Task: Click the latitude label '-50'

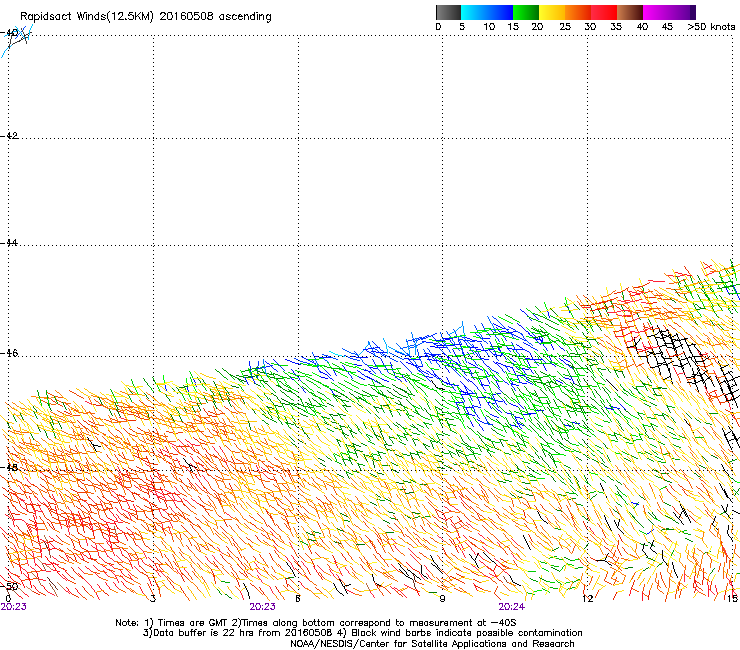Action: point(9,586)
